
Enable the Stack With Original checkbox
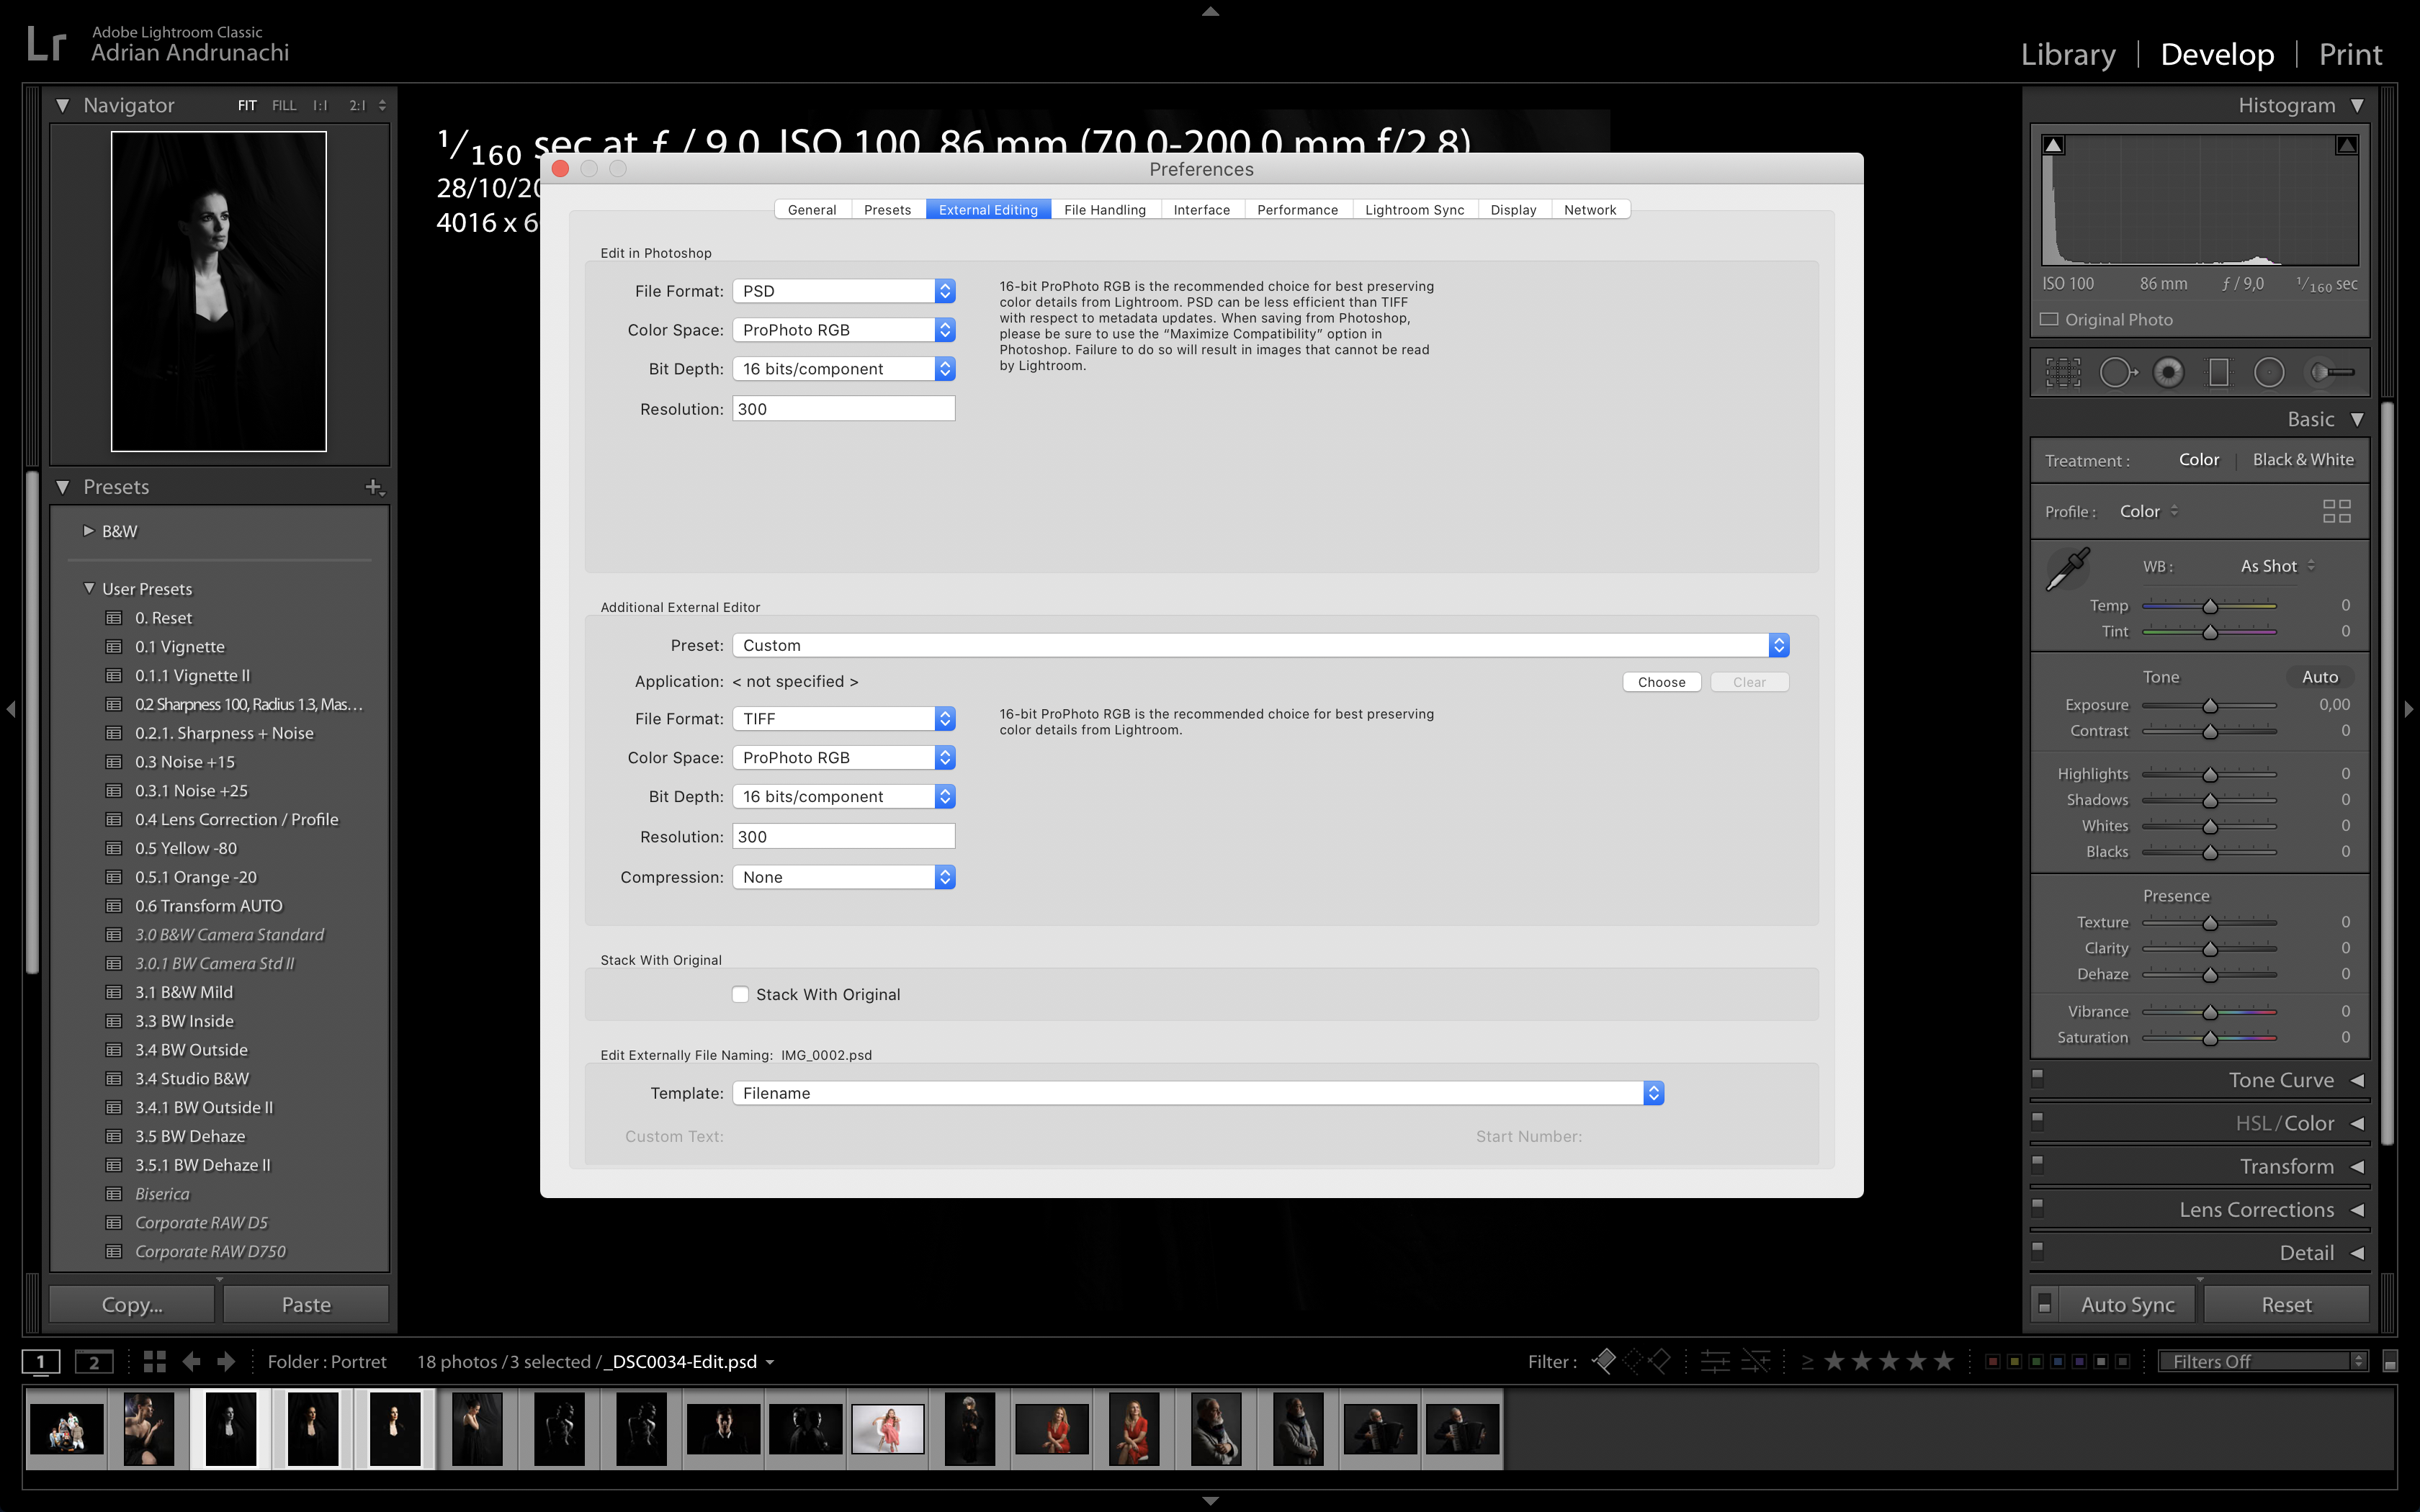pyautogui.click(x=740, y=994)
